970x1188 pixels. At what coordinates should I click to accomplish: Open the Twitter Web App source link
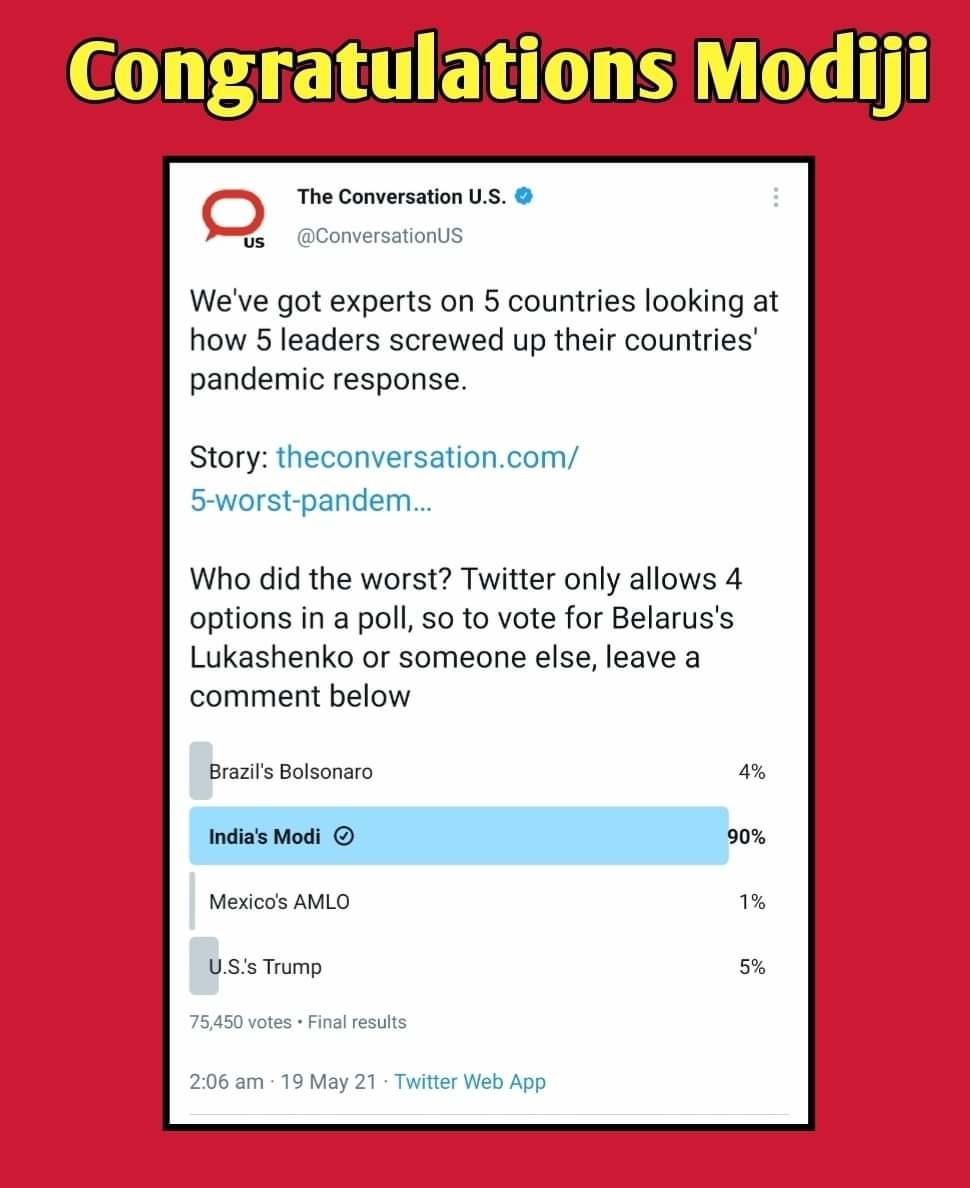[470, 1081]
